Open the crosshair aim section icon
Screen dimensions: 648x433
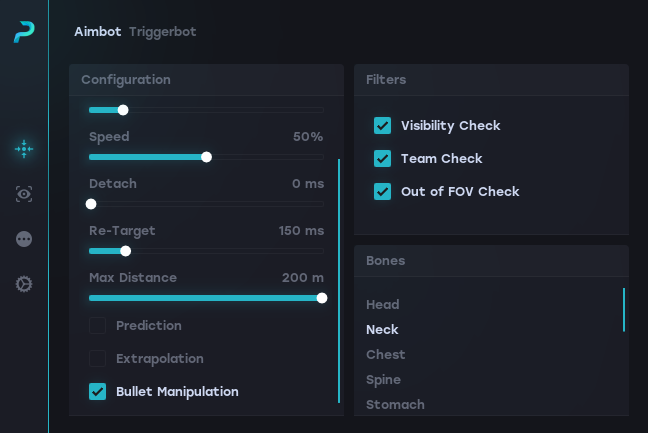tap(24, 149)
